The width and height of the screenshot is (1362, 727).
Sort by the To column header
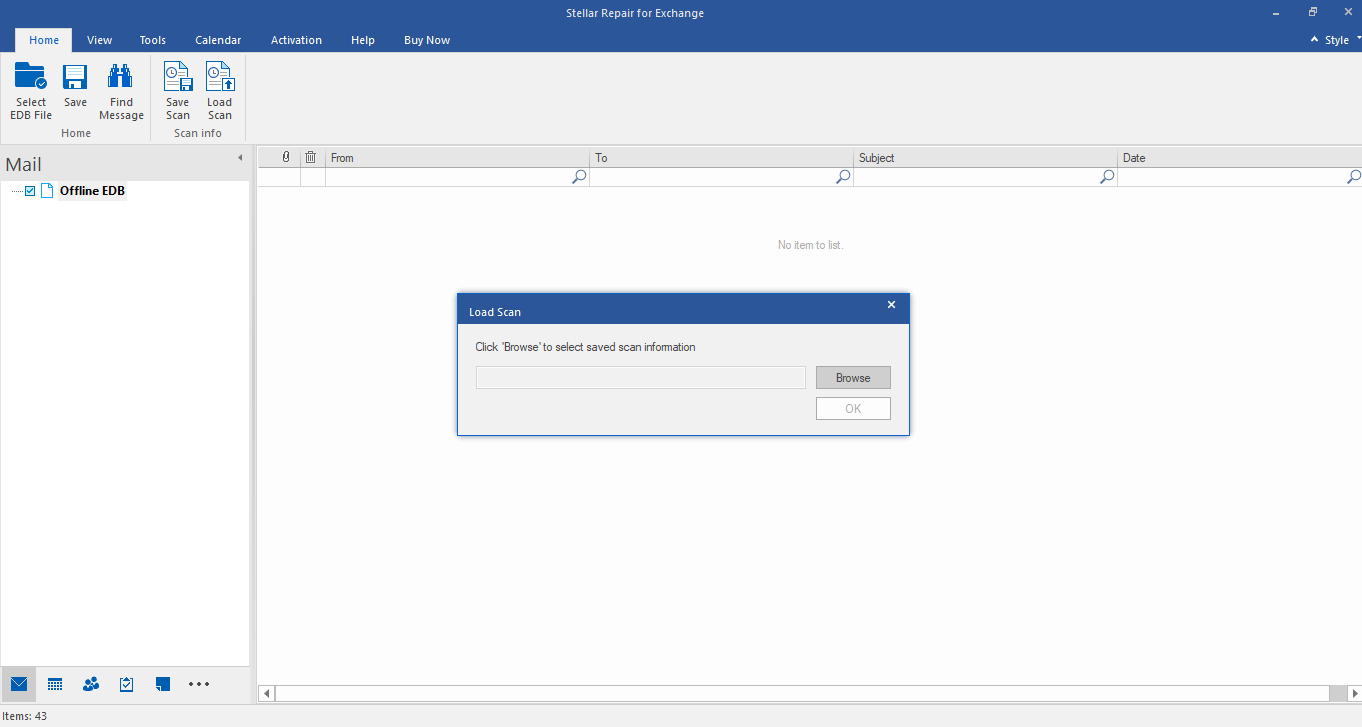(721, 158)
